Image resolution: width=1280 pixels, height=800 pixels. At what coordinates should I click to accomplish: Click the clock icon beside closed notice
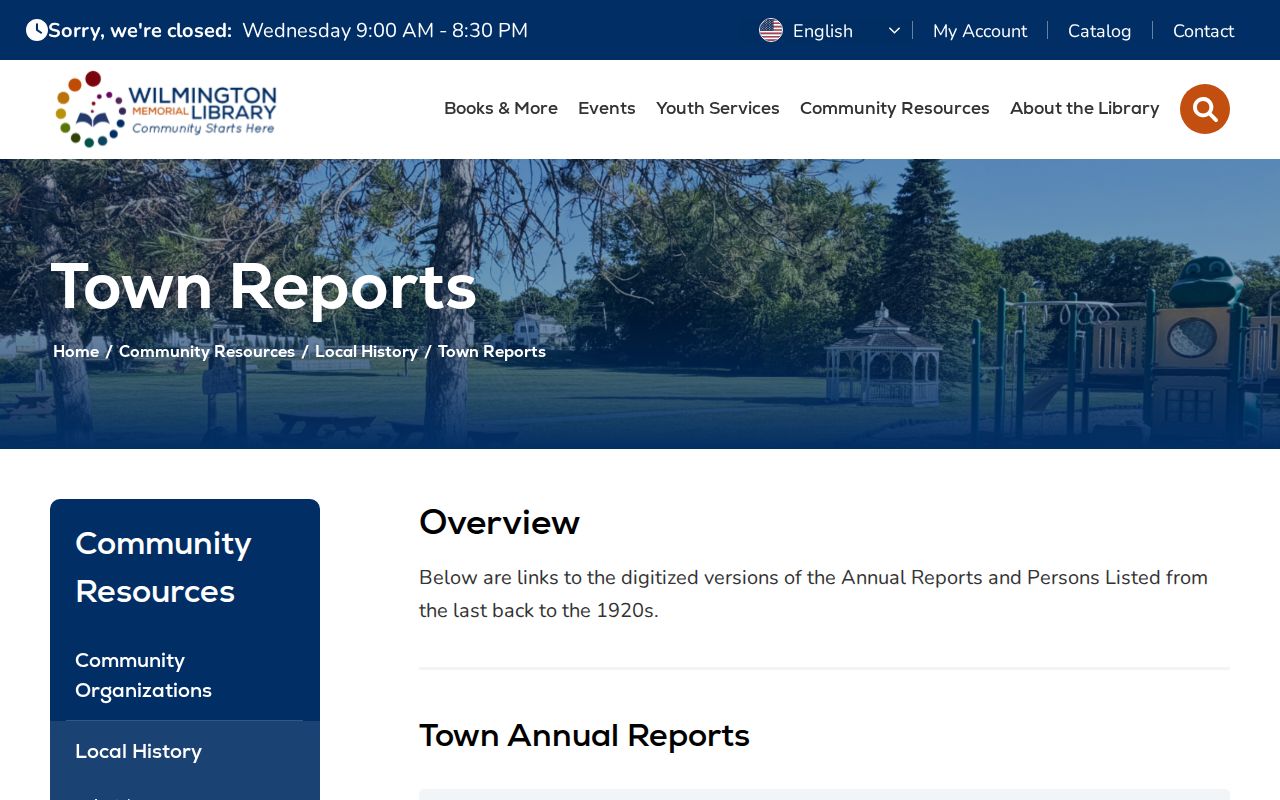pyautogui.click(x=37, y=30)
